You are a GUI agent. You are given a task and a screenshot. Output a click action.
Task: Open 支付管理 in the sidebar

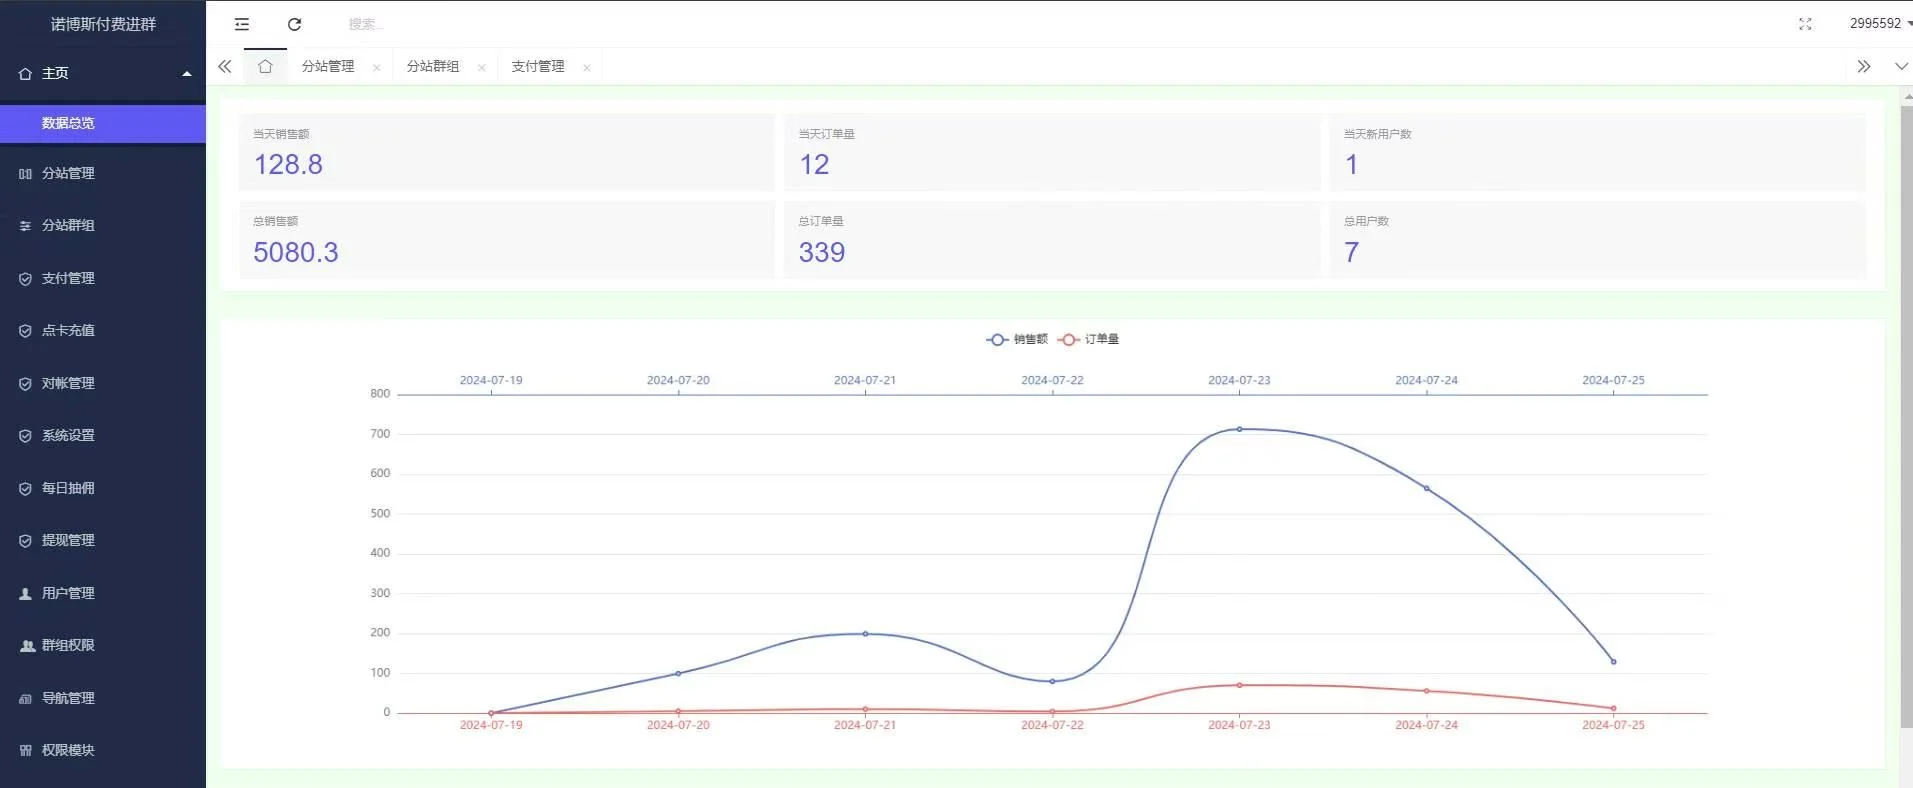103,278
